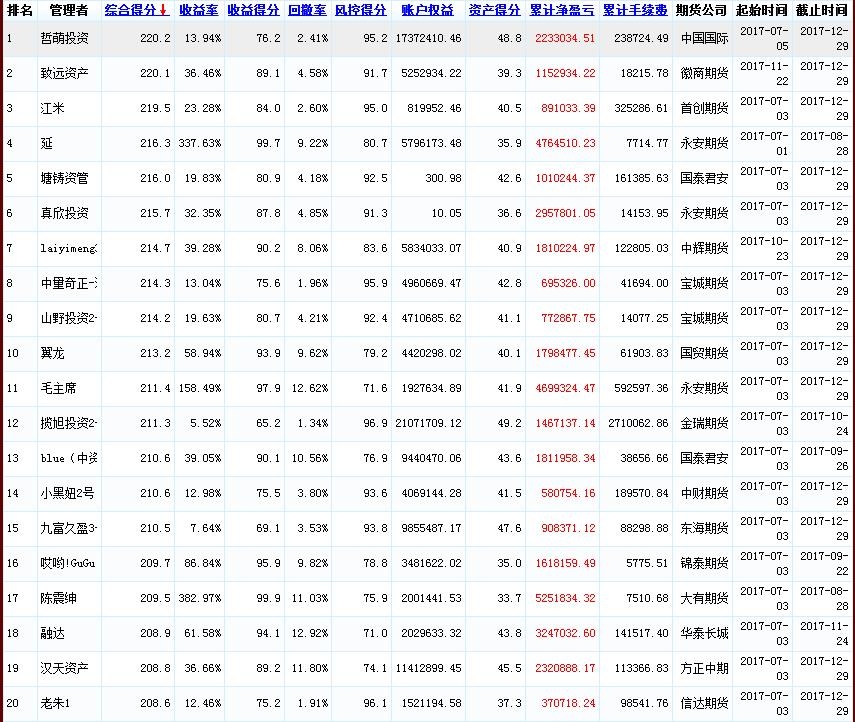Select the fee value 2710062.86
The width and height of the screenshot is (855, 722).
(639, 423)
